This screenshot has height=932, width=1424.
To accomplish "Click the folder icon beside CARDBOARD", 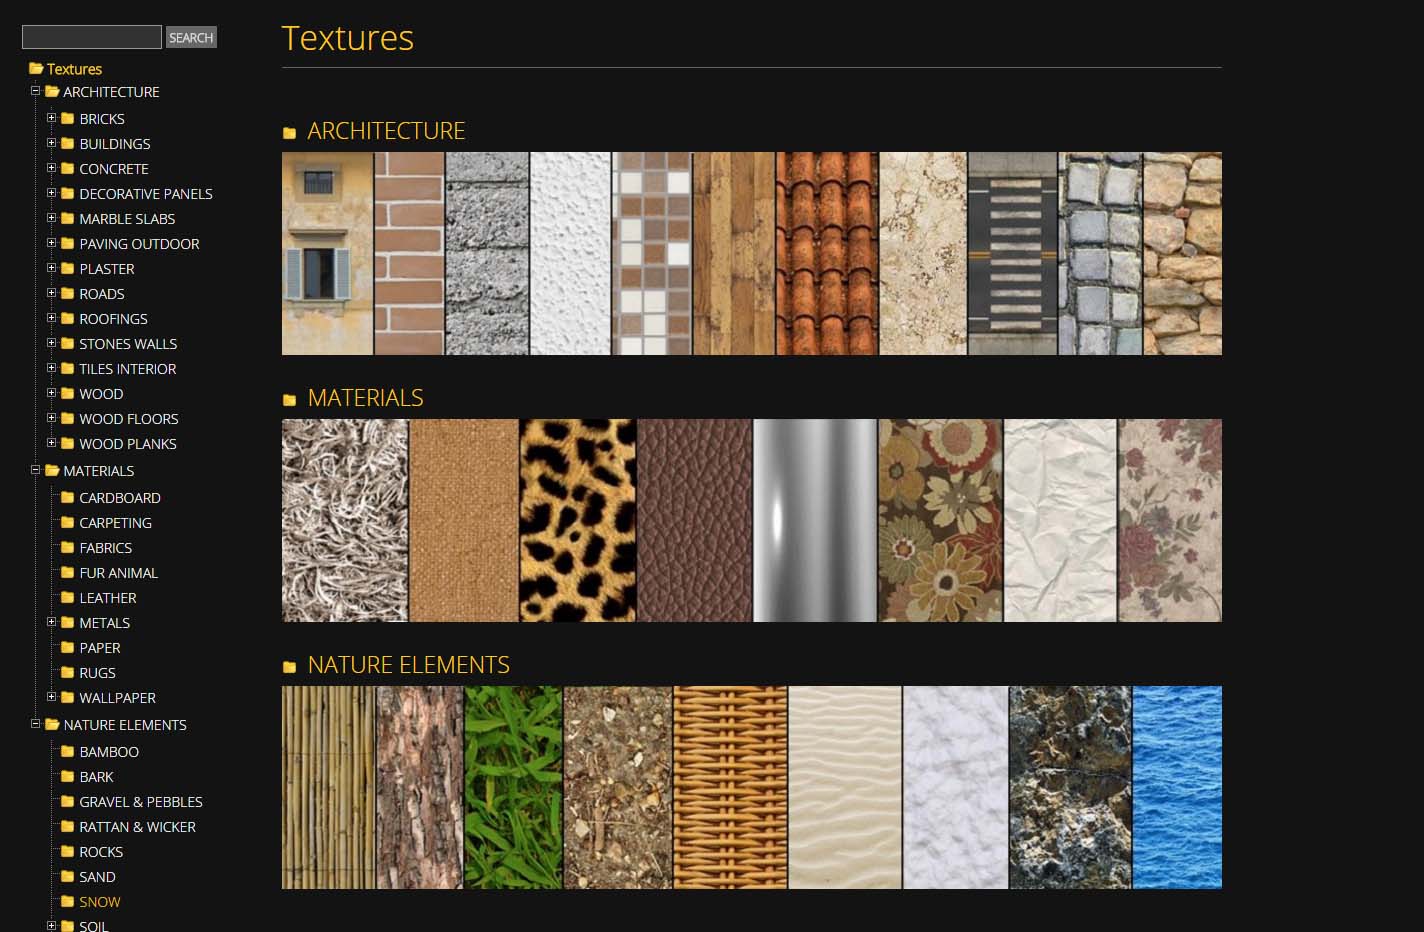I will (x=68, y=497).
